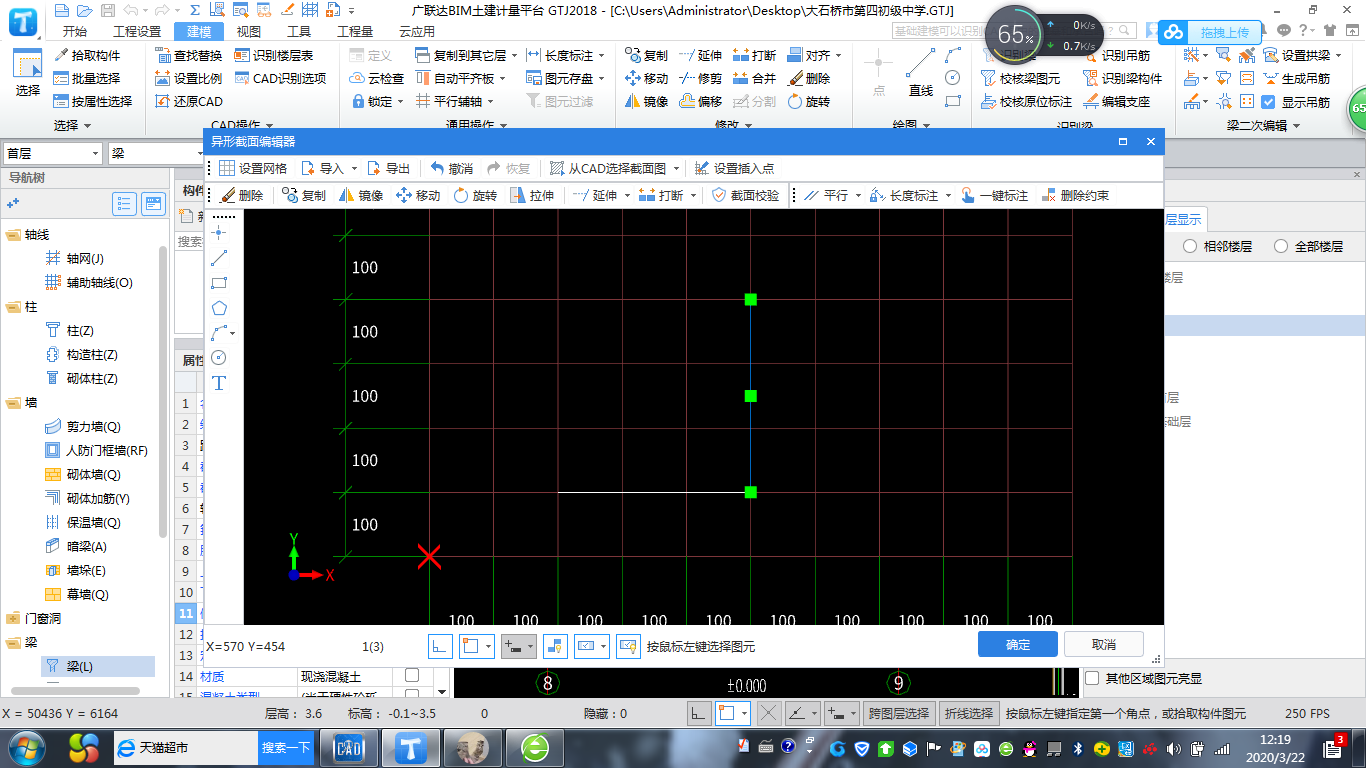Click the 直线 line draw tool in ribbon
This screenshot has width=1366, height=768.
click(921, 73)
